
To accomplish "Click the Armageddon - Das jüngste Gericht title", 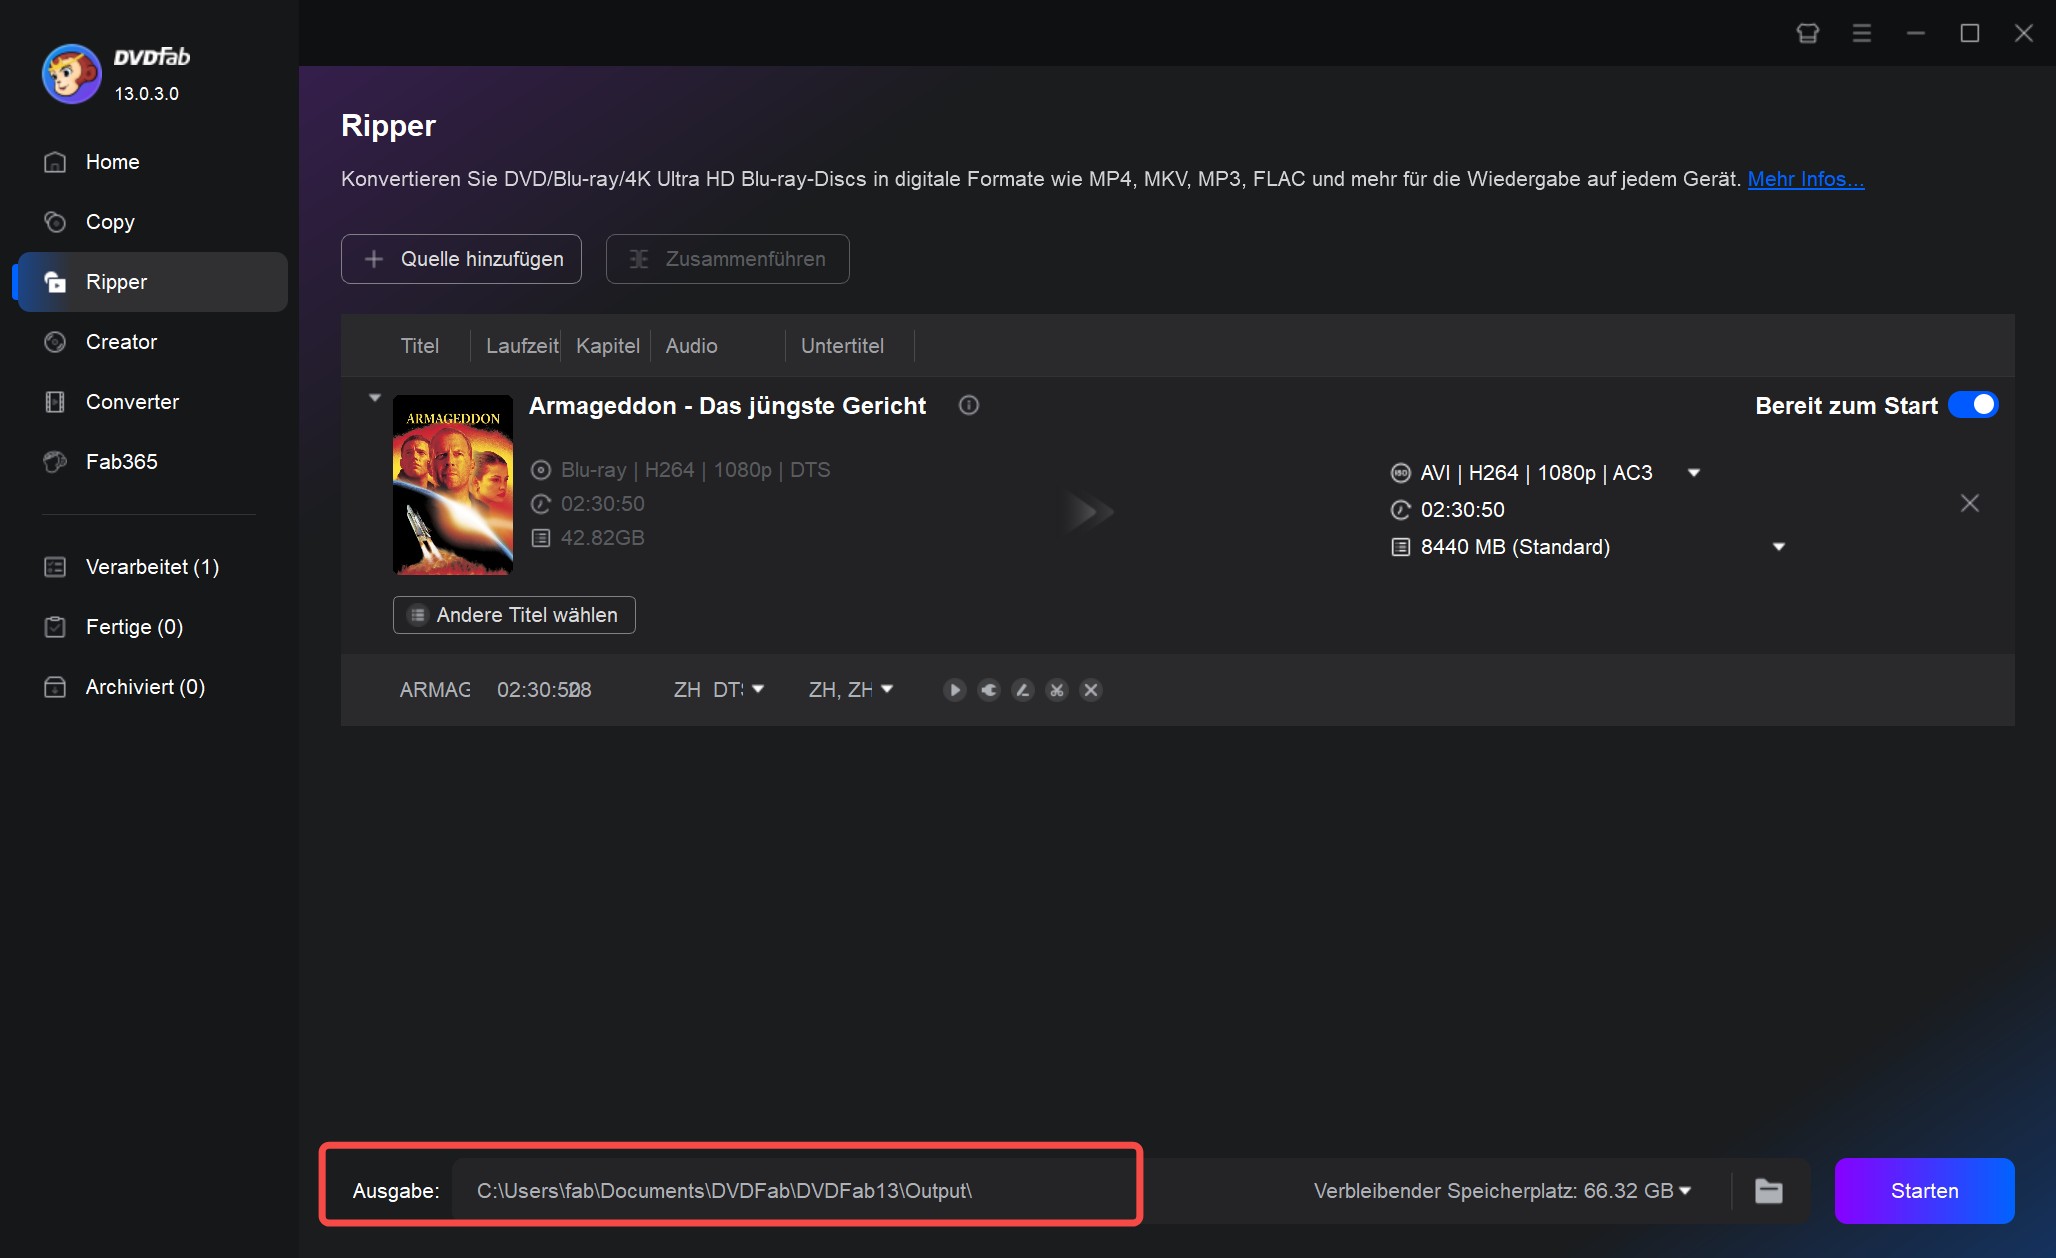I will [728, 406].
